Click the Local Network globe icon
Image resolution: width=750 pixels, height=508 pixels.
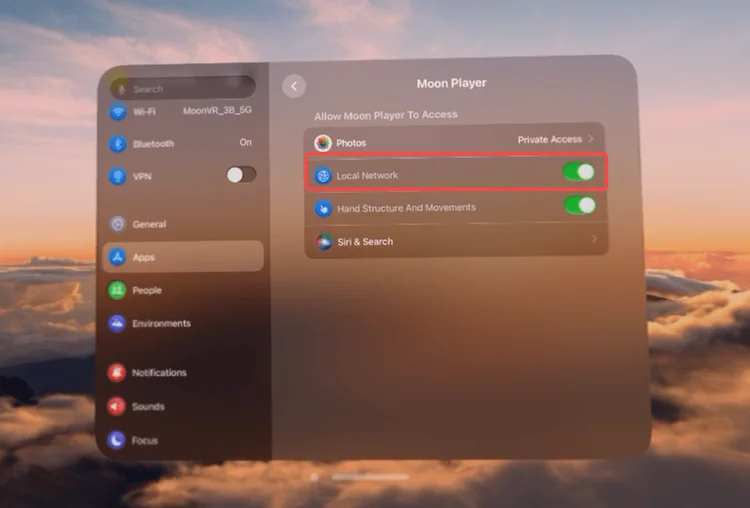click(323, 176)
